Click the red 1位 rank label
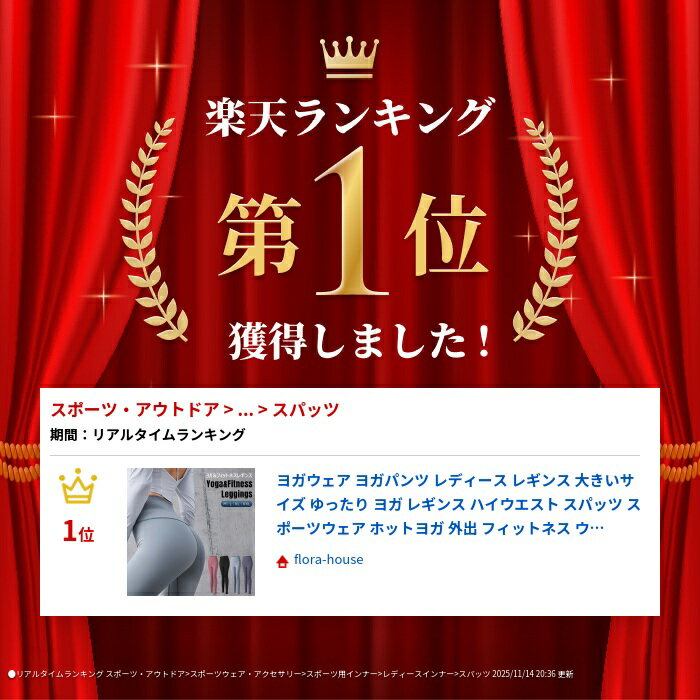The height and width of the screenshot is (700, 700). [79, 532]
